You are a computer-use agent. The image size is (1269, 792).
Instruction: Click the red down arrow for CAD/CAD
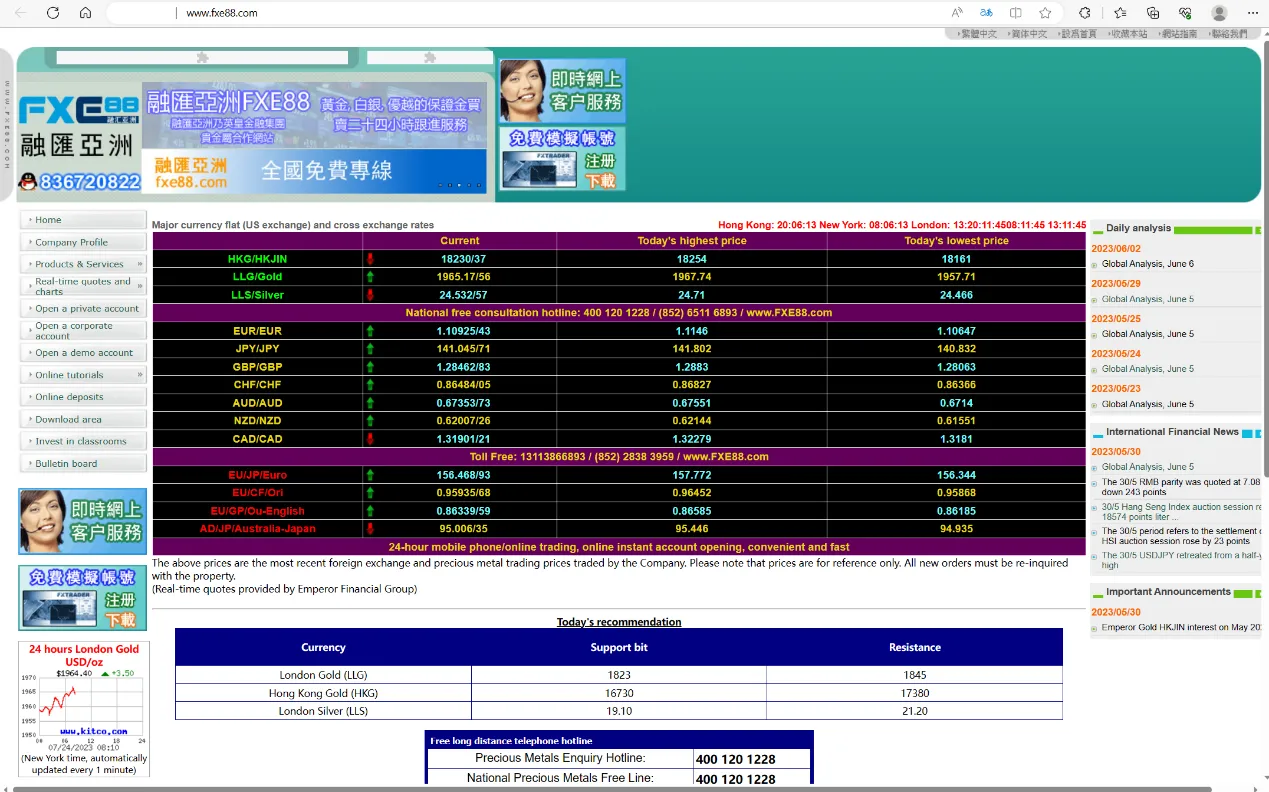pos(370,439)
